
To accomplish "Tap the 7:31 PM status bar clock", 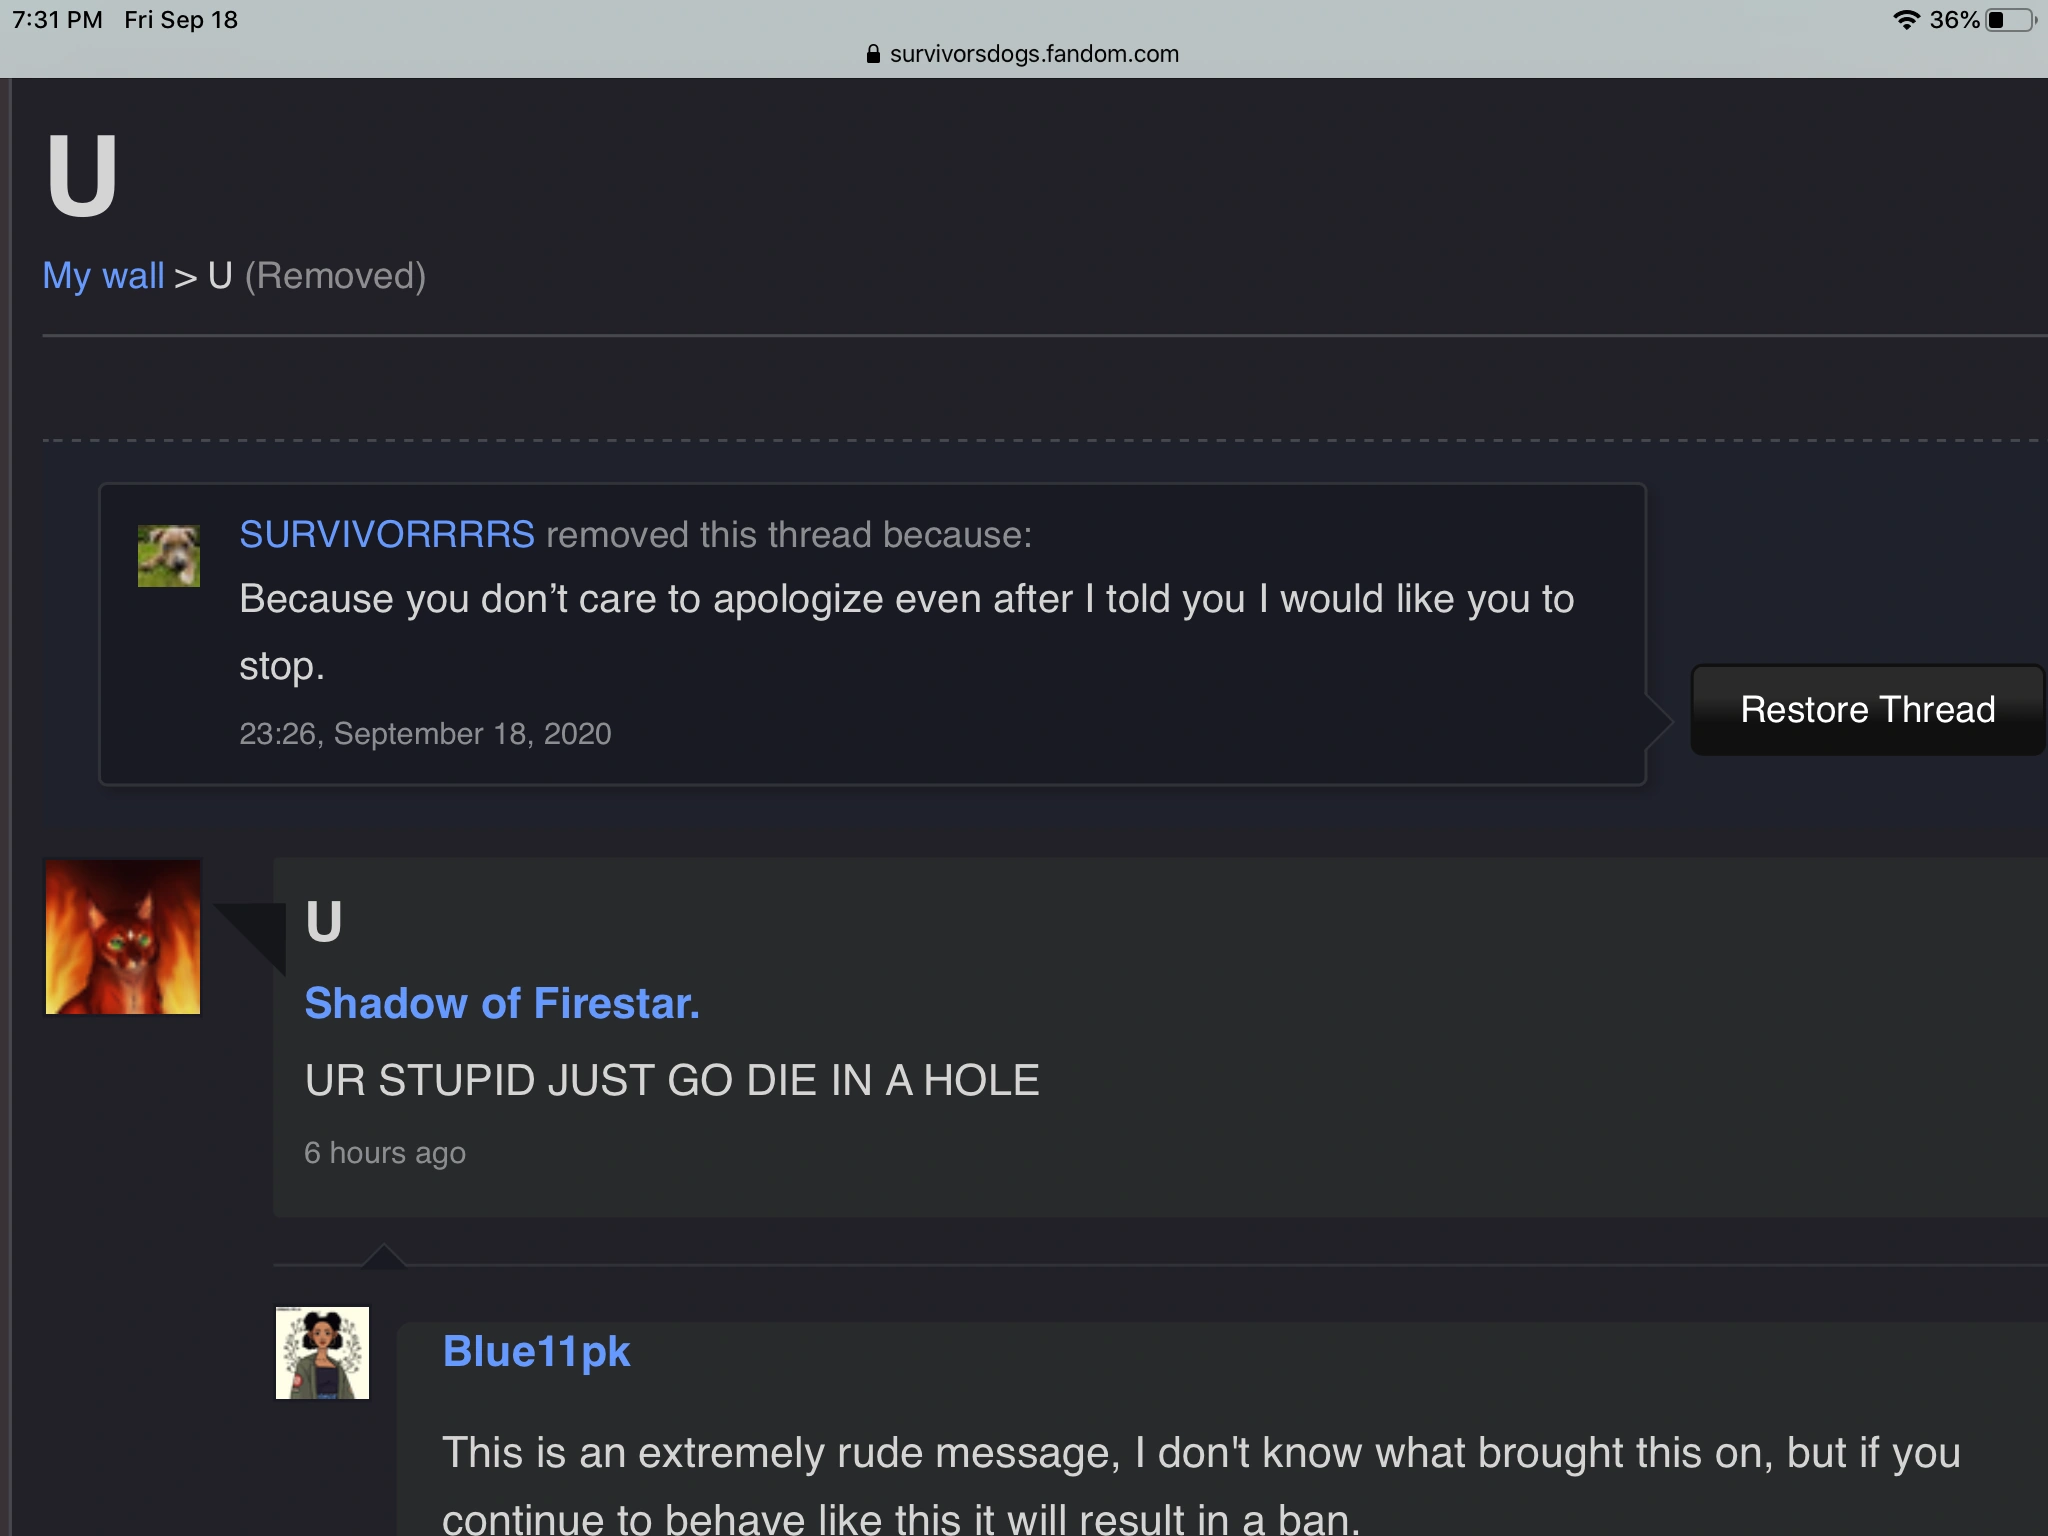I will point(57,20).
